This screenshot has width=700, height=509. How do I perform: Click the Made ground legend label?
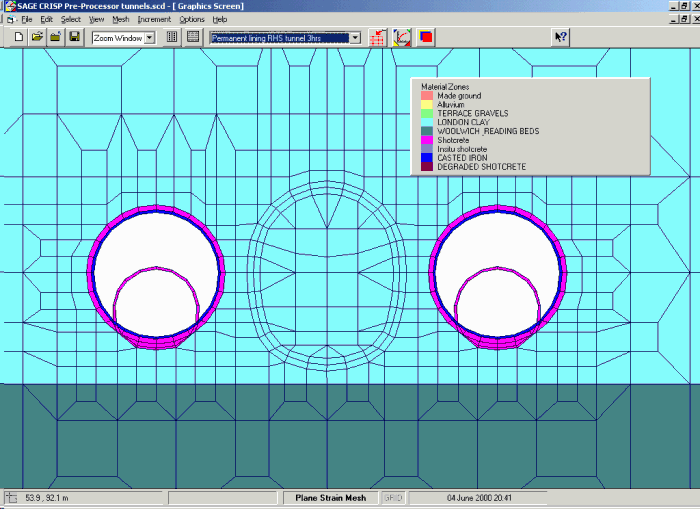[459, 96]
